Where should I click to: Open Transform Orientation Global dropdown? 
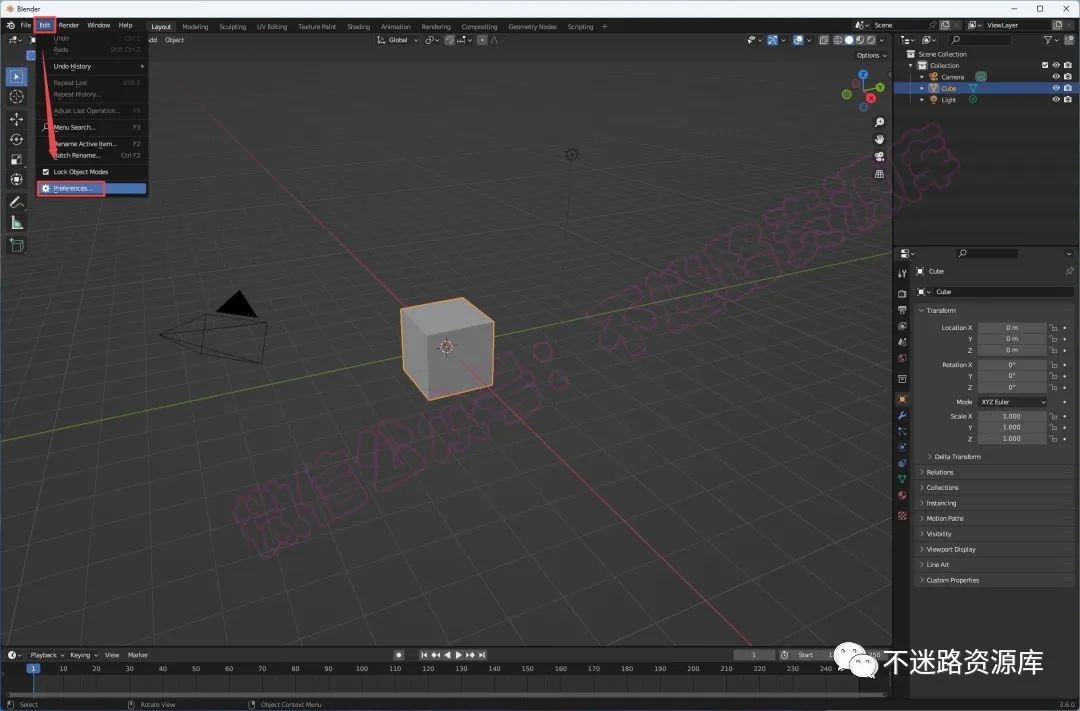(x=397, y=40)
